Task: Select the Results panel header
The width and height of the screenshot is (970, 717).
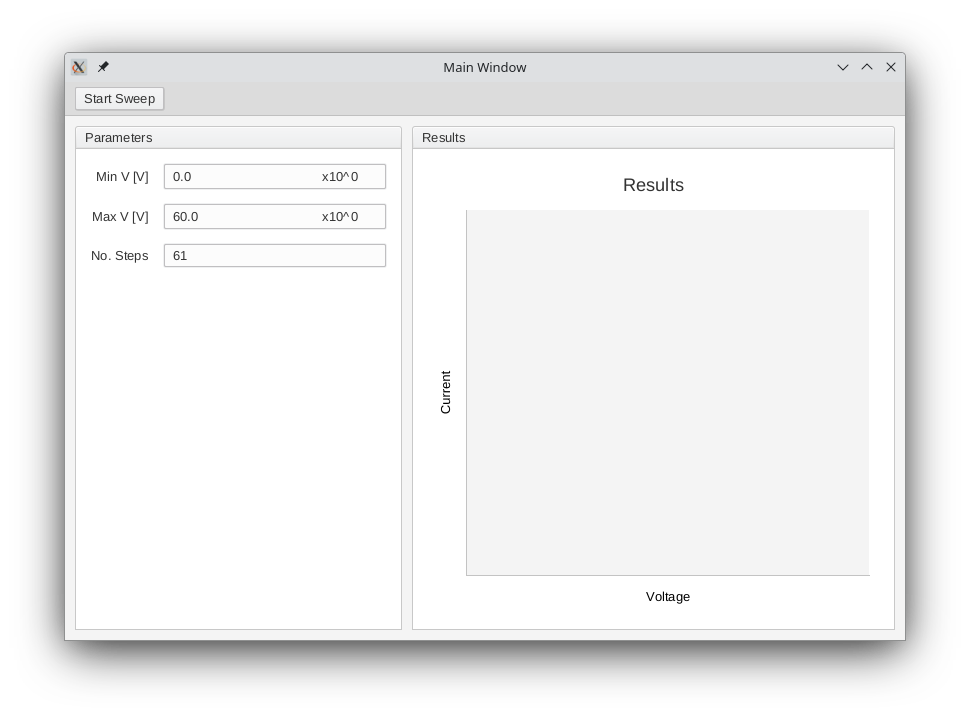Action: pyautogui.click(x=653, y=137)
